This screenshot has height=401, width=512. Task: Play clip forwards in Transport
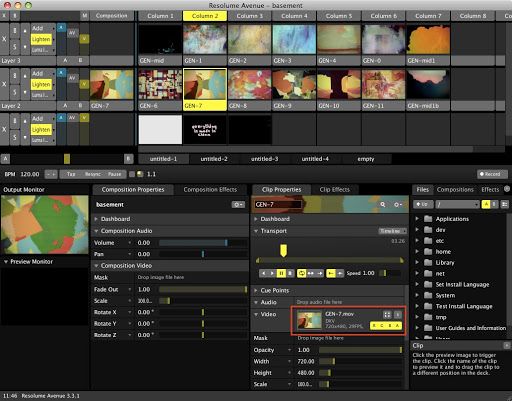[x=272, y=273]
